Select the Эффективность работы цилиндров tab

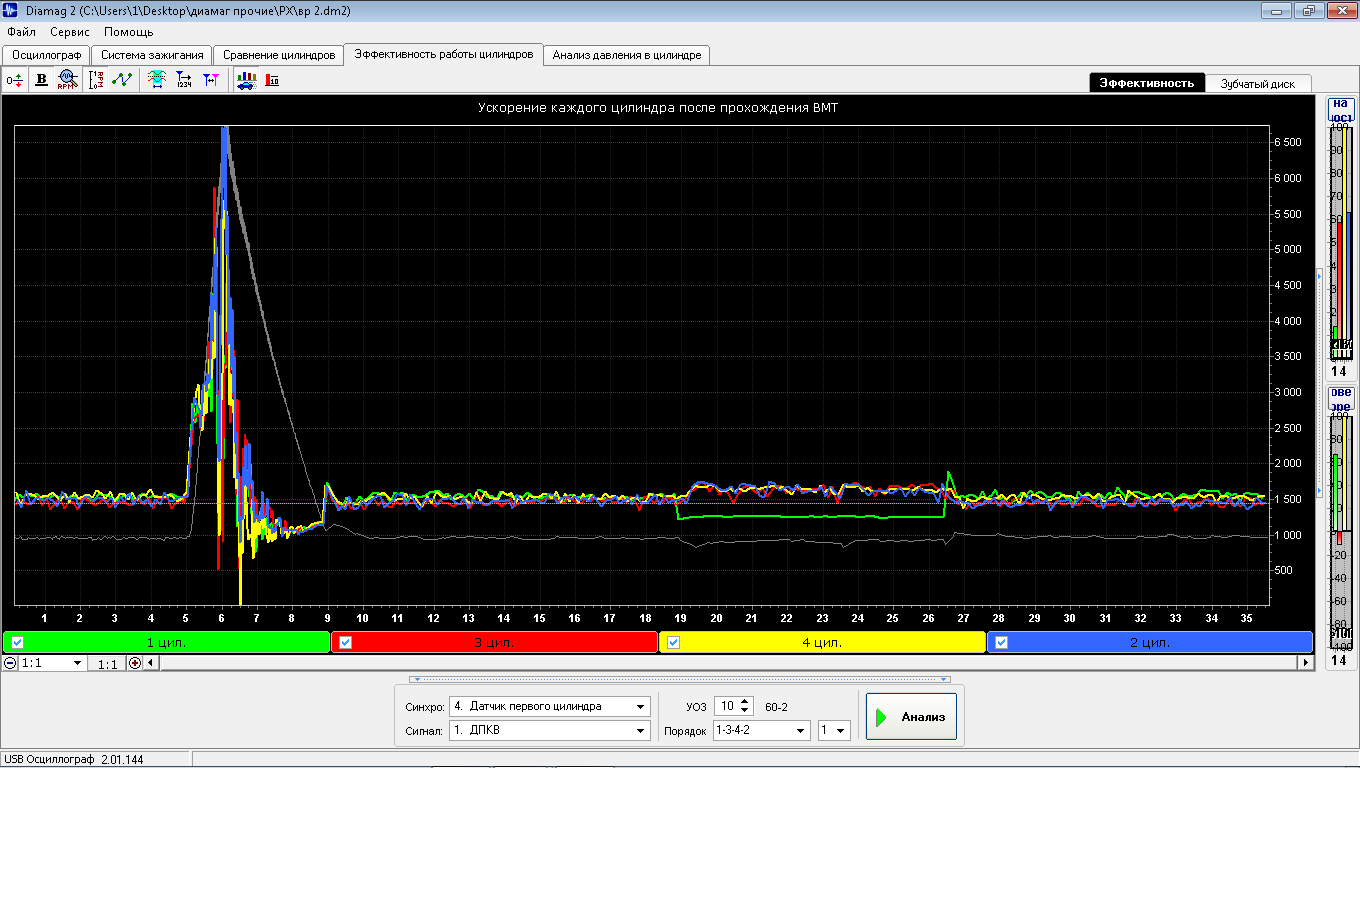(444, 54)
